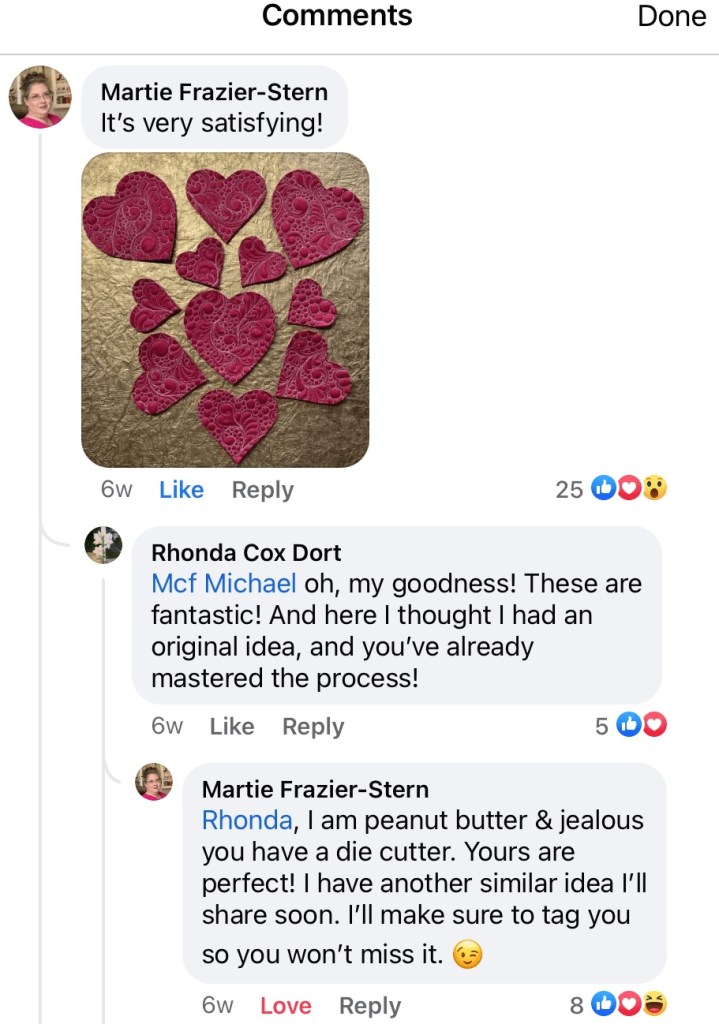This screenshot has width=719, height=1024.
Task: Open Martie Frazier-Stern's top profile picture
Action: point(41,97)
